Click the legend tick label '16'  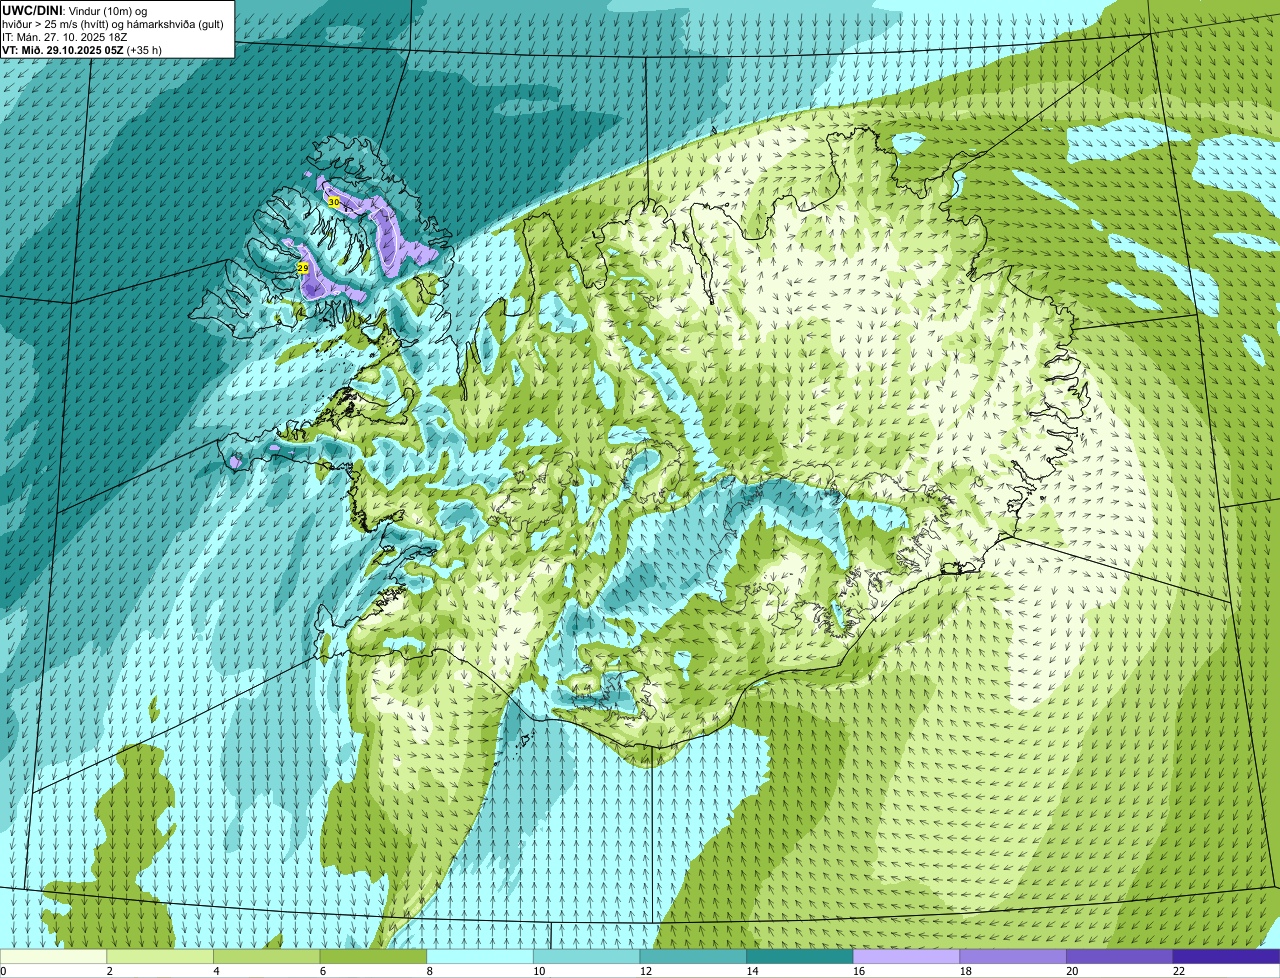(x=859, y=971)
